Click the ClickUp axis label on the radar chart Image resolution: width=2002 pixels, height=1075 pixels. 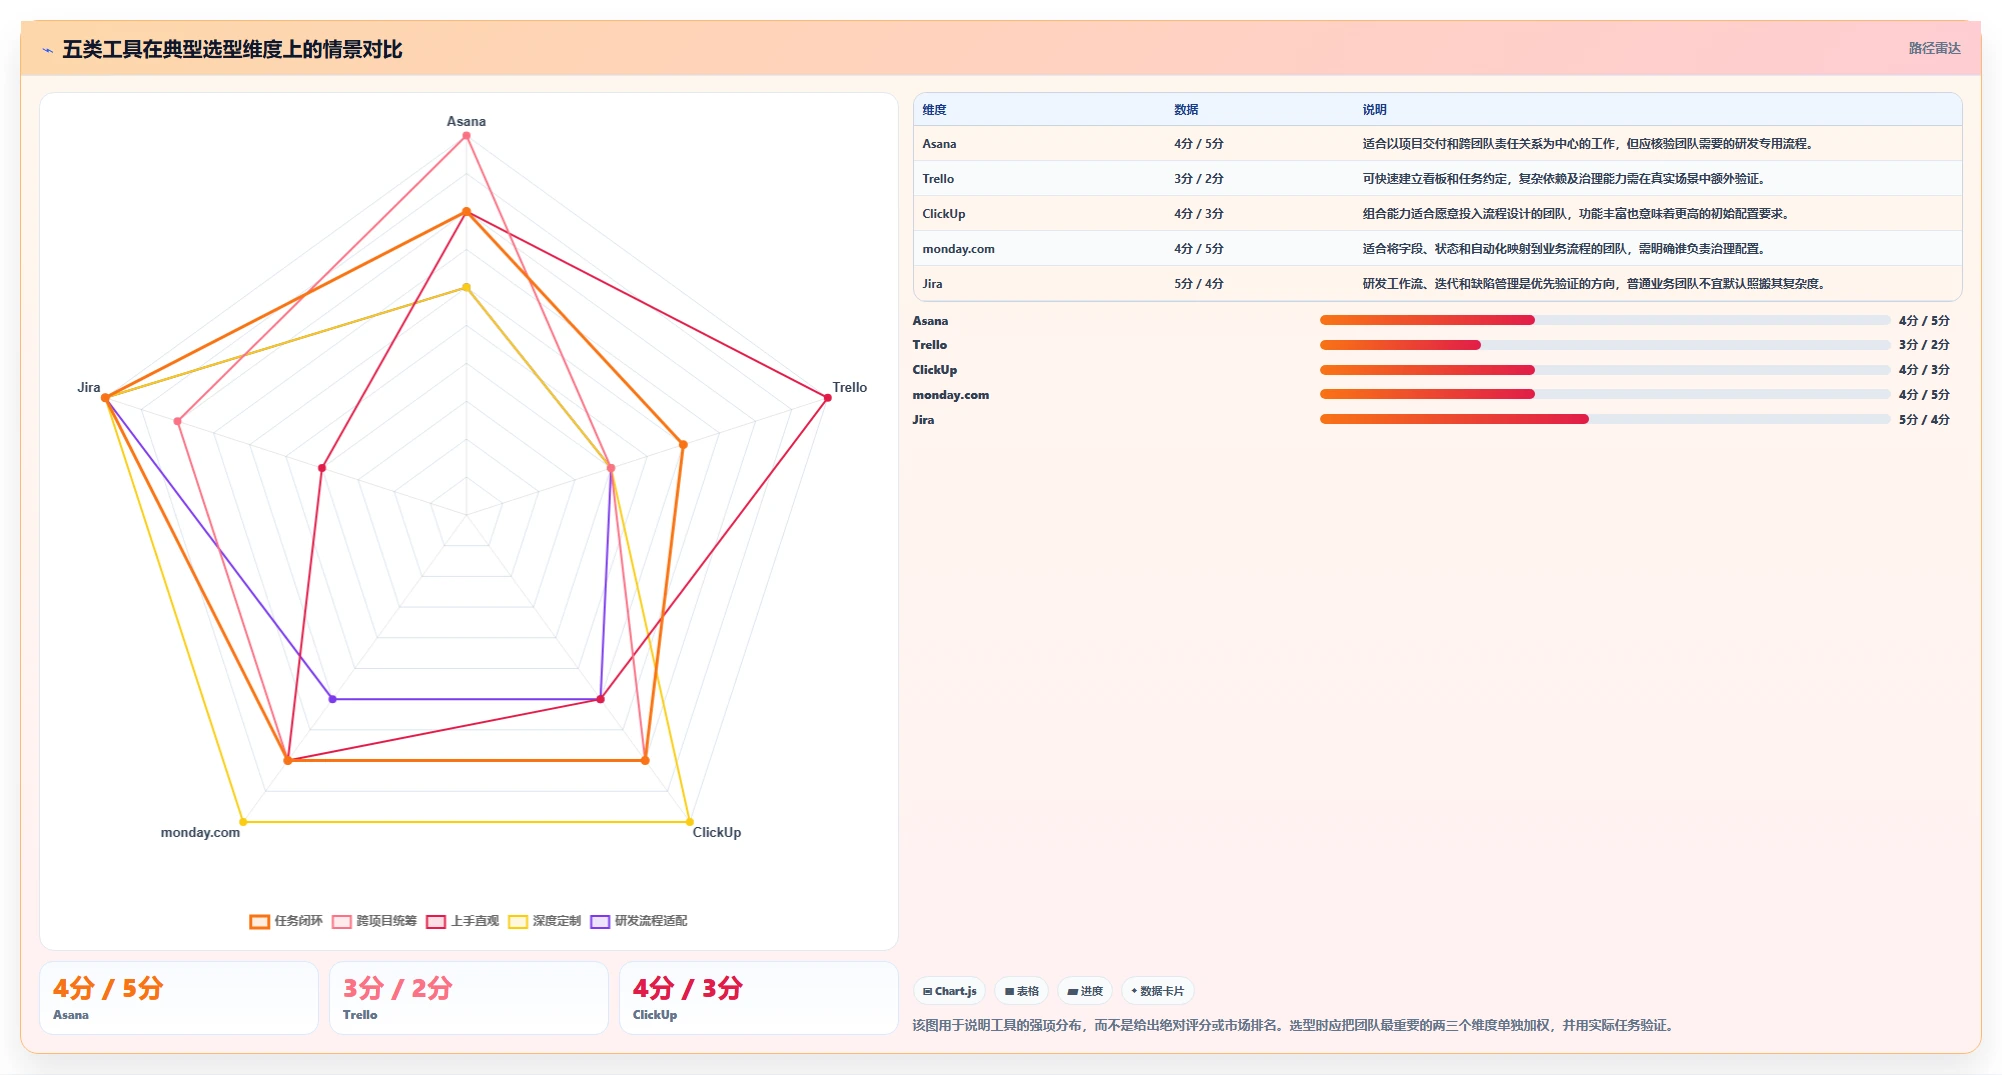[x=716, y=832]
